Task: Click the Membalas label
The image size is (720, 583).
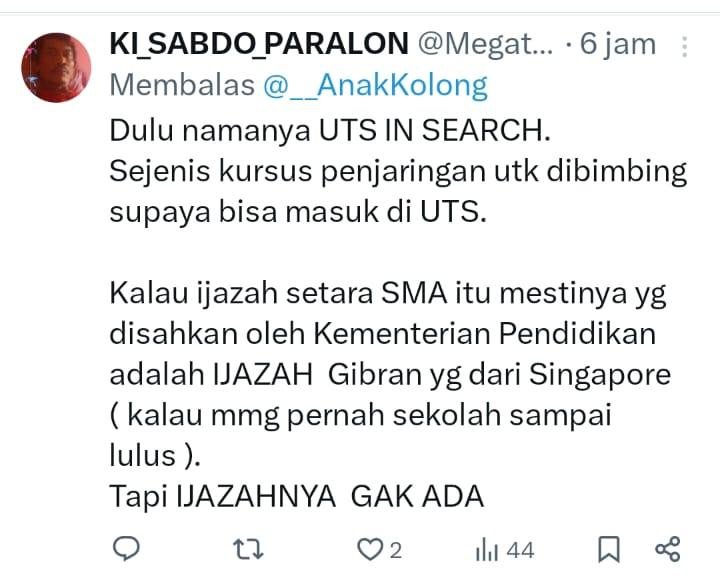Action: 182,85
